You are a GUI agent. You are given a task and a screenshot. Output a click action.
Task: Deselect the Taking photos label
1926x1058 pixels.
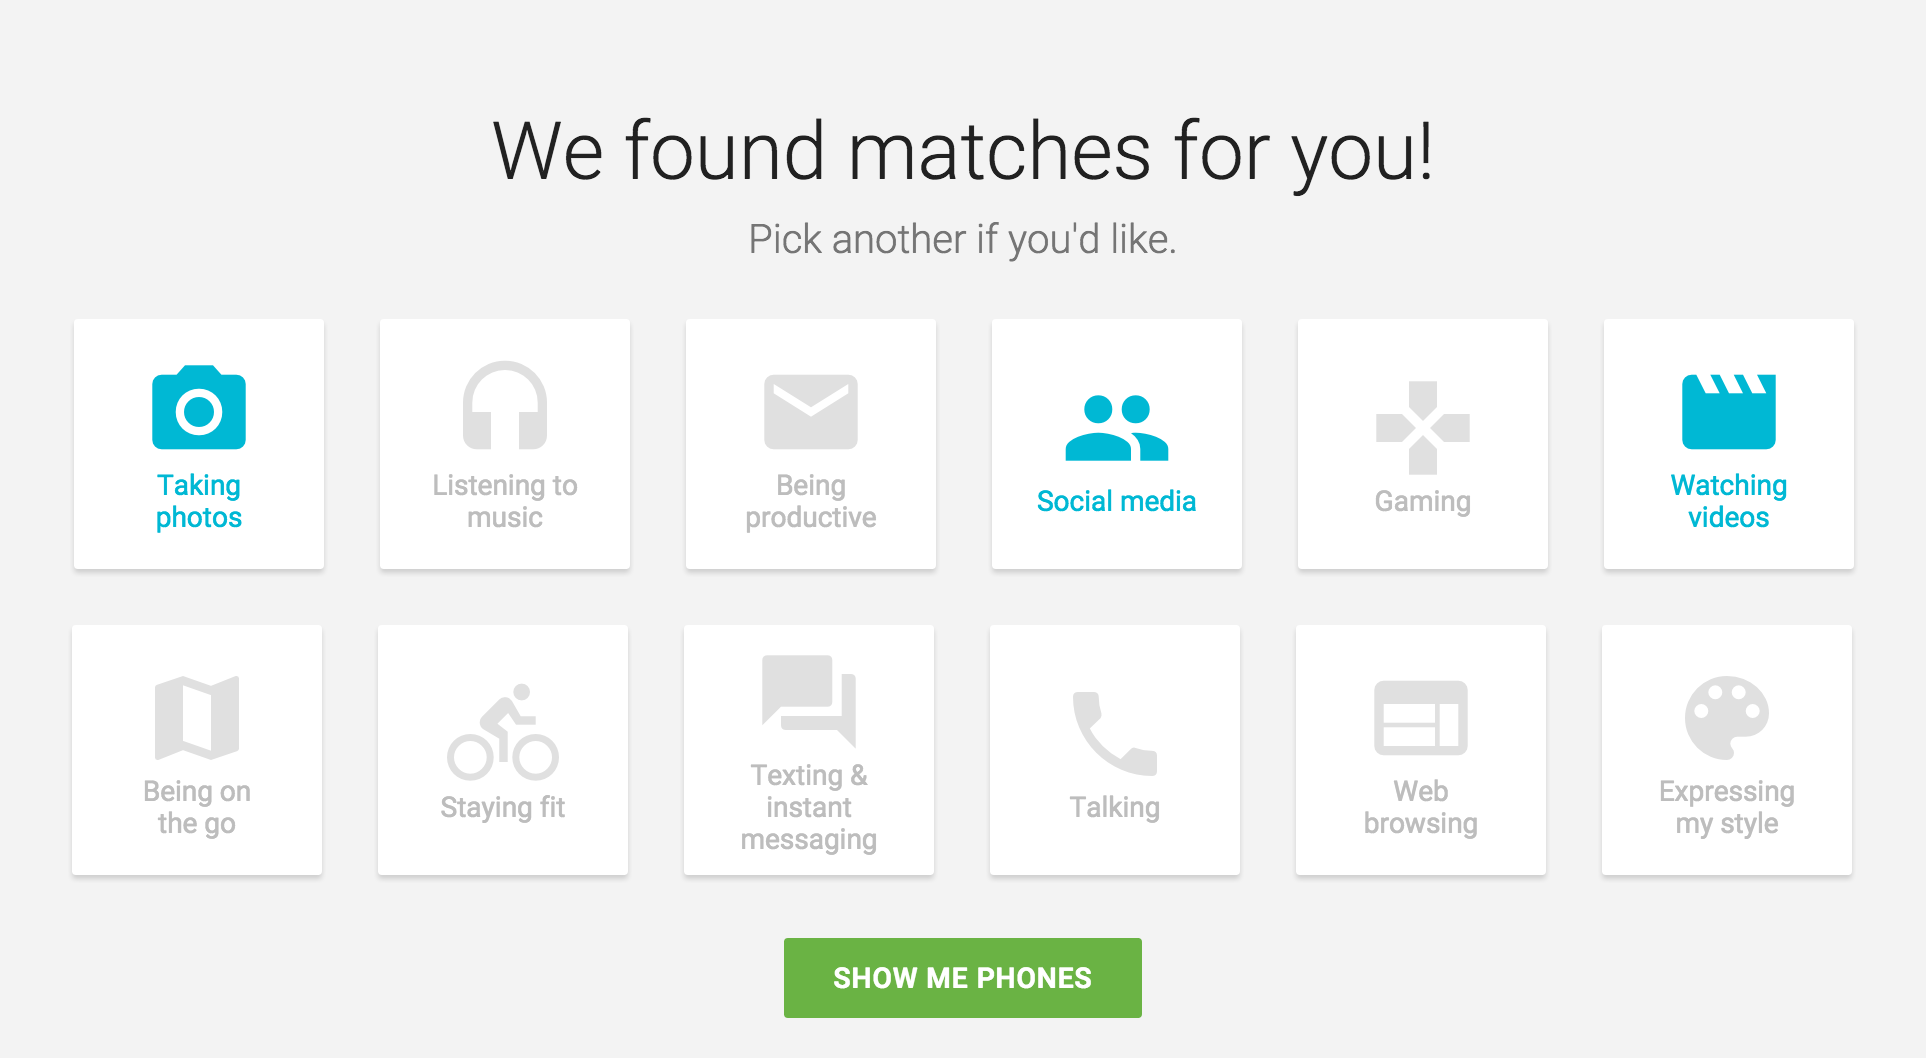point(199,501)
